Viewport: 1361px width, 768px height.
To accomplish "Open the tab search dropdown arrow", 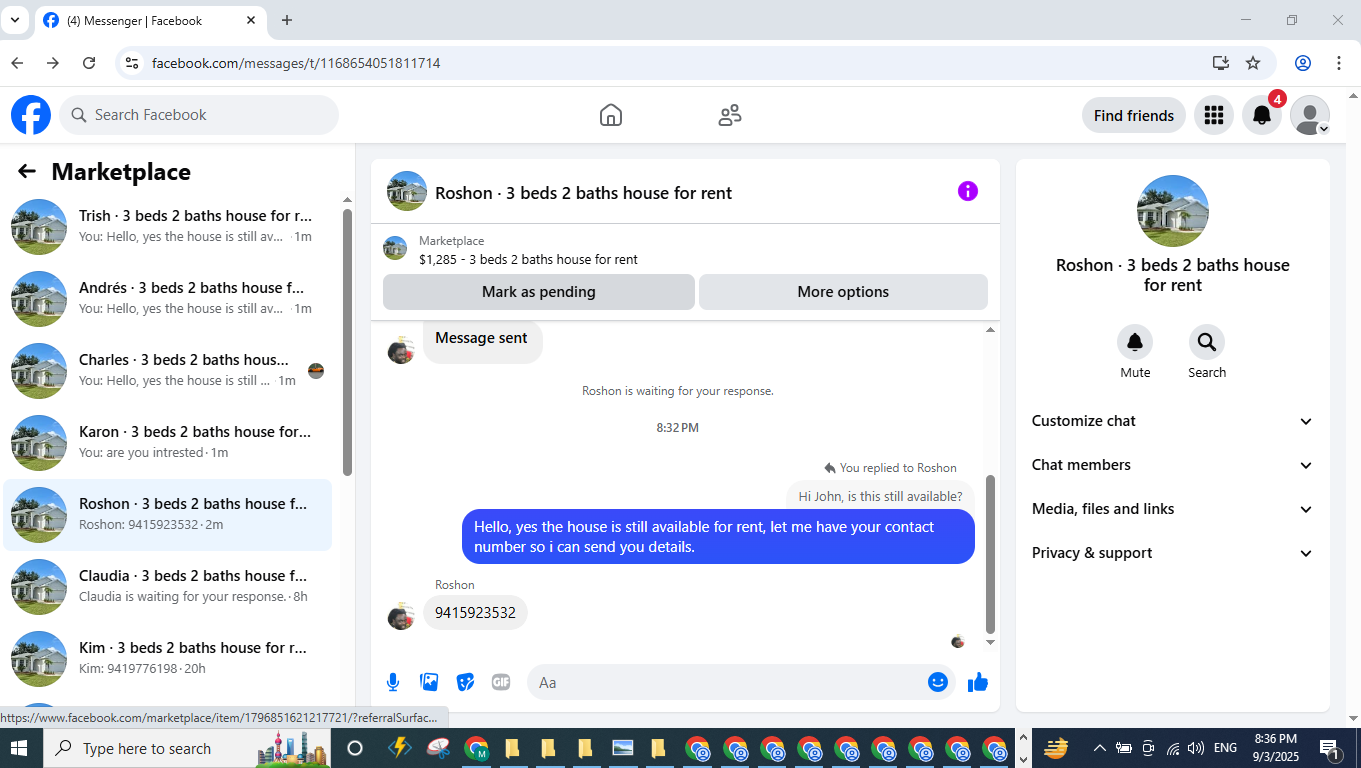I will 14,20.
